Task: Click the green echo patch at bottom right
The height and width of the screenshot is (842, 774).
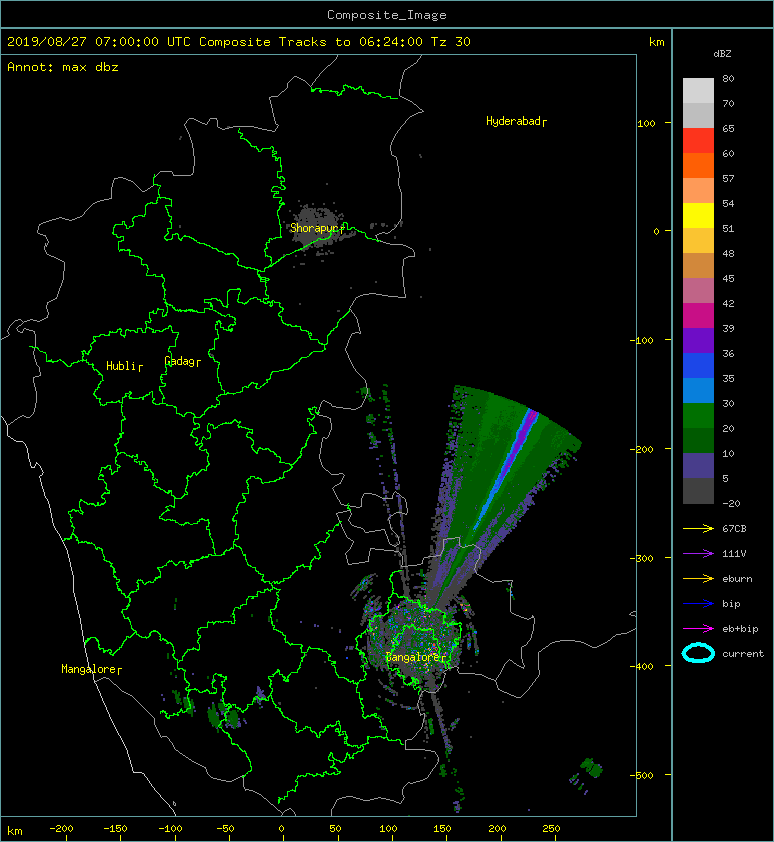Action: 591,768
